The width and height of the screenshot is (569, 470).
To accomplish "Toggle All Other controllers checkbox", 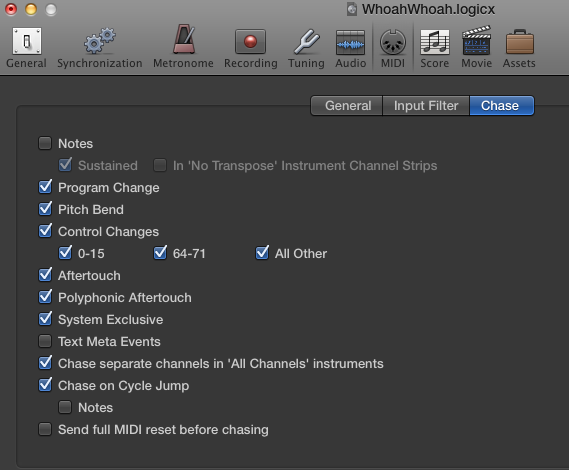I will click(x=262, y=253).
